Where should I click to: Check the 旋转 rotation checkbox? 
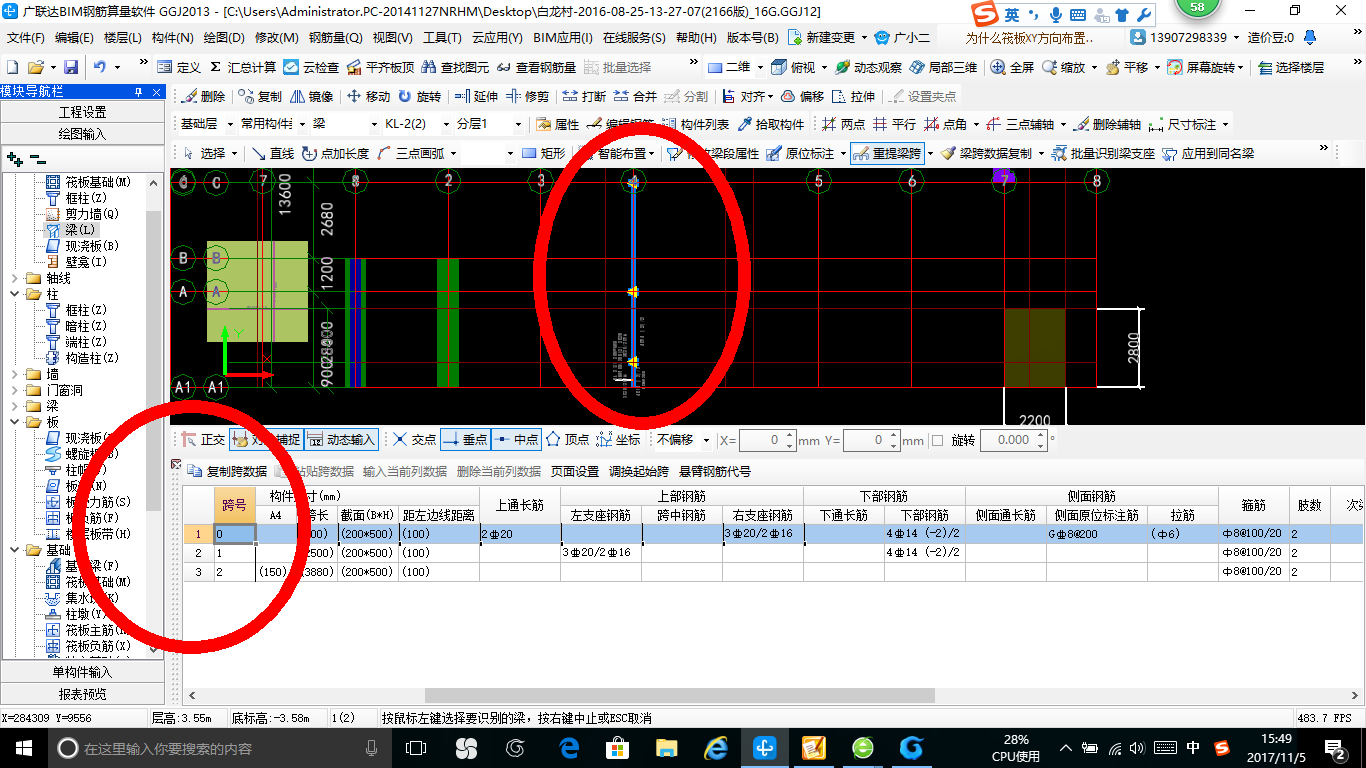[x=937, y=440]
